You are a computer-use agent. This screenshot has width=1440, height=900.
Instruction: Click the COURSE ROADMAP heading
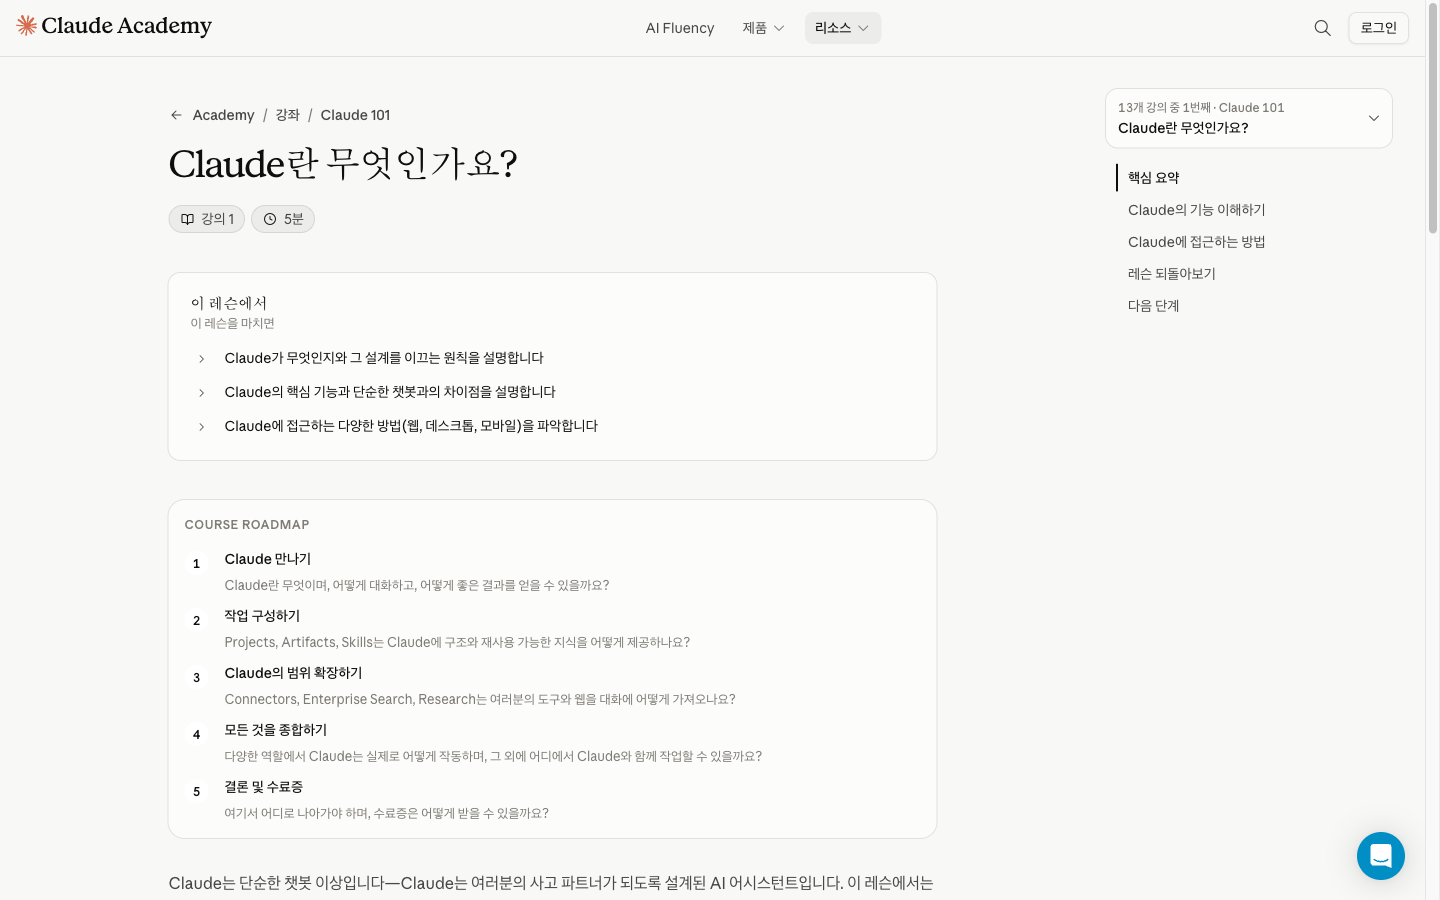(x=247, y=524)
